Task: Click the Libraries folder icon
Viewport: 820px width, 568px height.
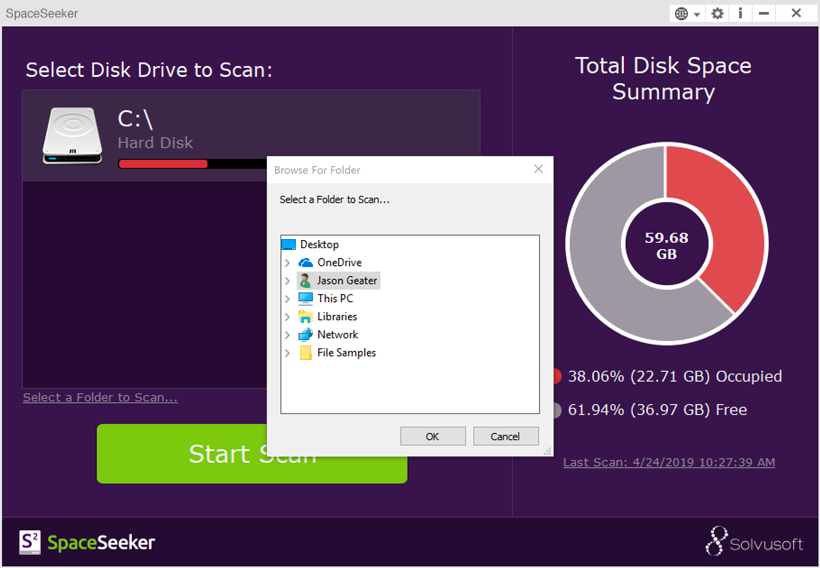Action: 306,317
